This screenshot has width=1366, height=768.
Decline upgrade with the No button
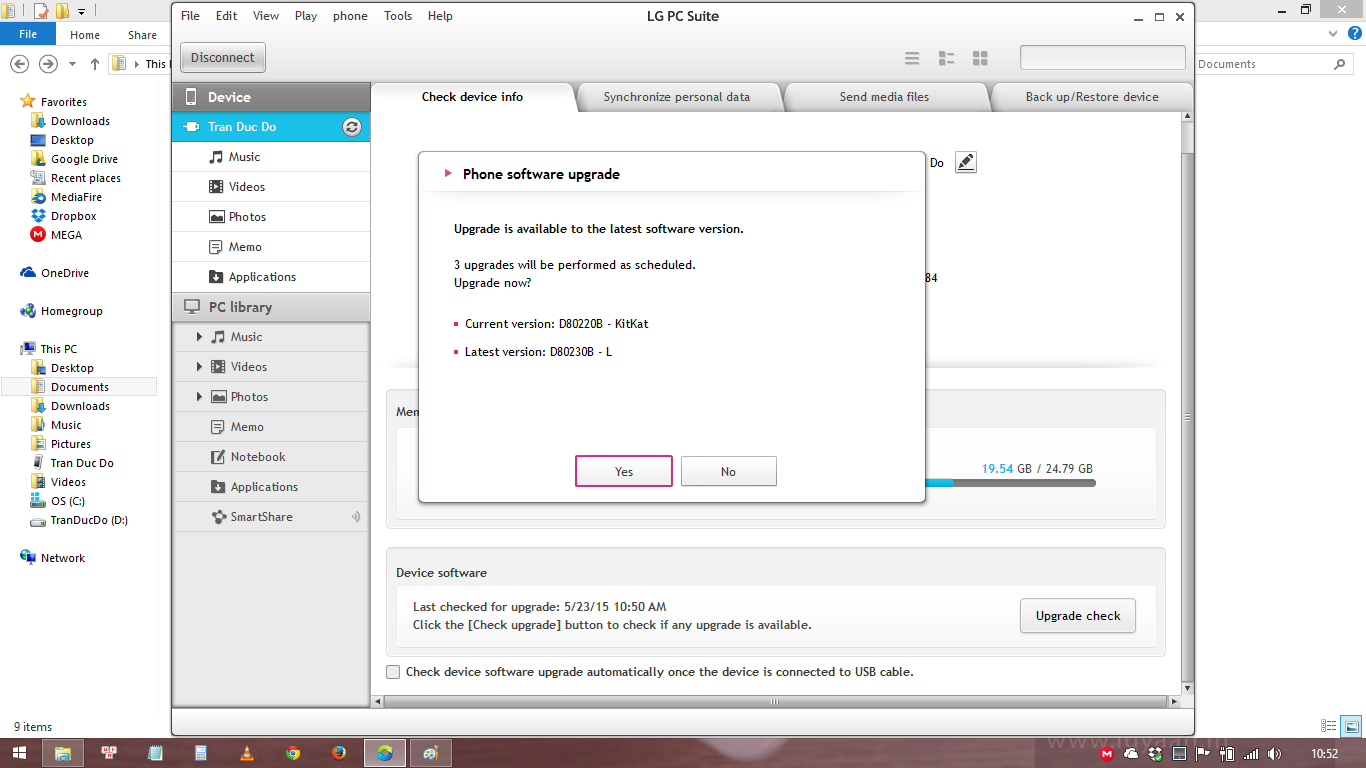[x=729, y=471]
